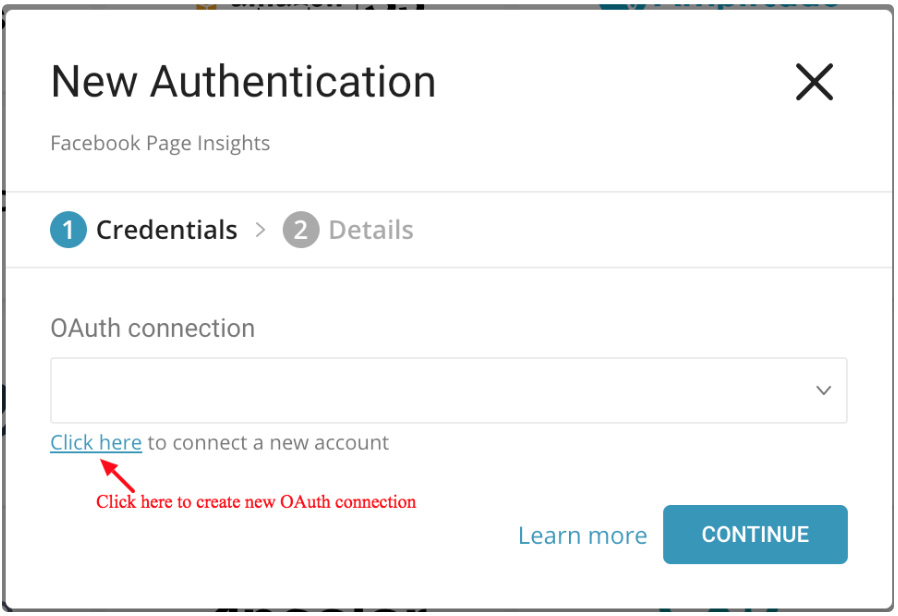The width and height of the screenshot is (898, 616).
Task: Click the 'to connect a new account' text
Action: [x=268, y=442]
